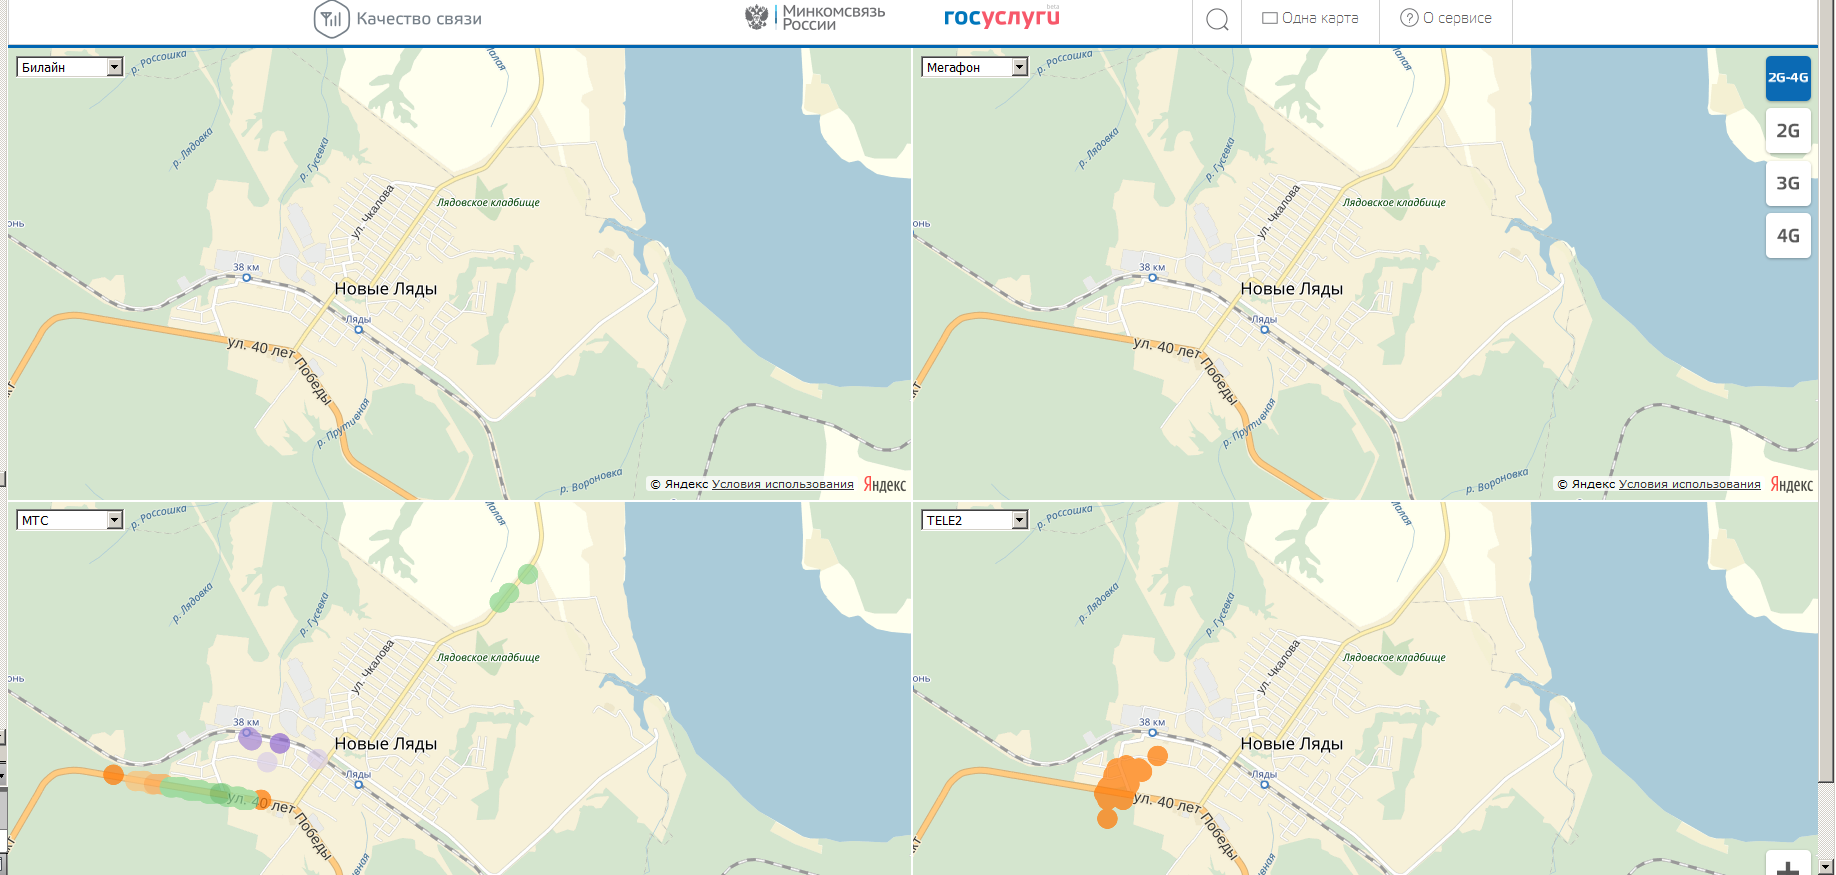
Task: Select the 2G network filter
Action: 1788,130
